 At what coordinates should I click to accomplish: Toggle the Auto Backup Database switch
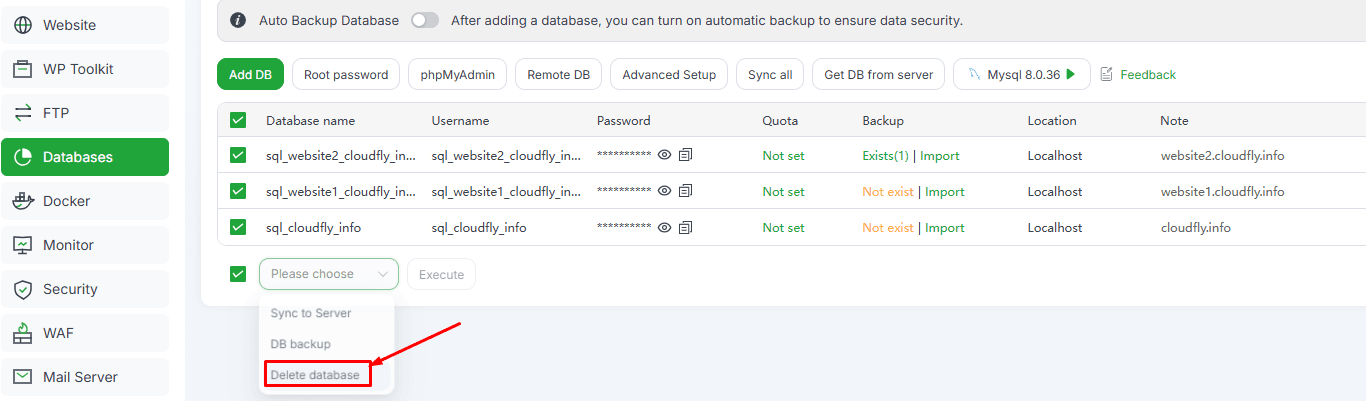pyautogui.click(x=425, y=20)
